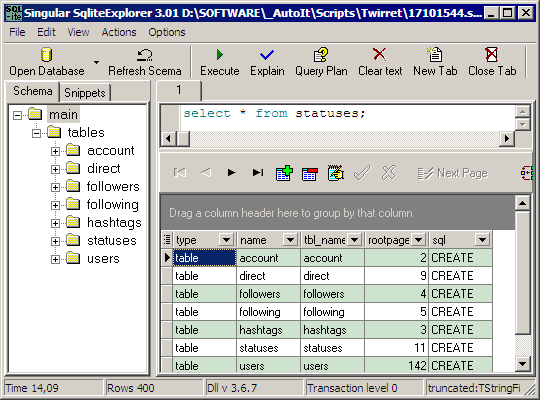
Task: Expand the users table node
Action: (55, 259)
